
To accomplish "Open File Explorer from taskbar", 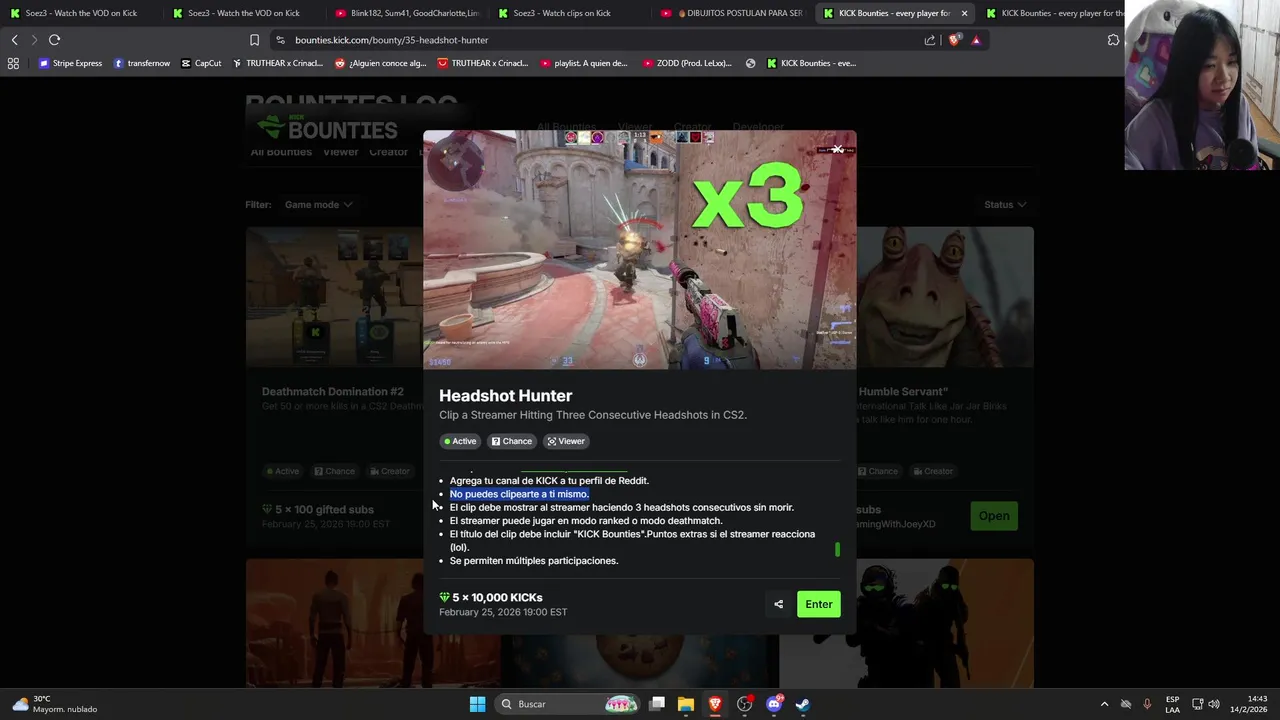I will tap(686, 704).
